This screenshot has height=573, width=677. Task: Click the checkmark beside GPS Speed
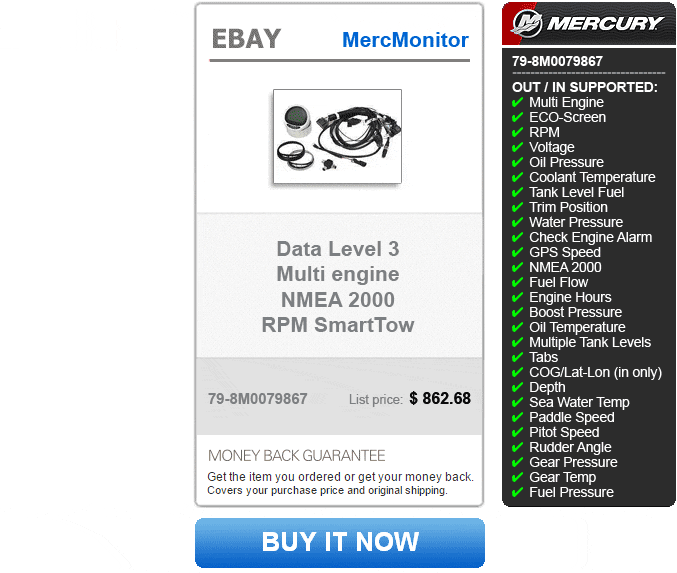[517, 252]
